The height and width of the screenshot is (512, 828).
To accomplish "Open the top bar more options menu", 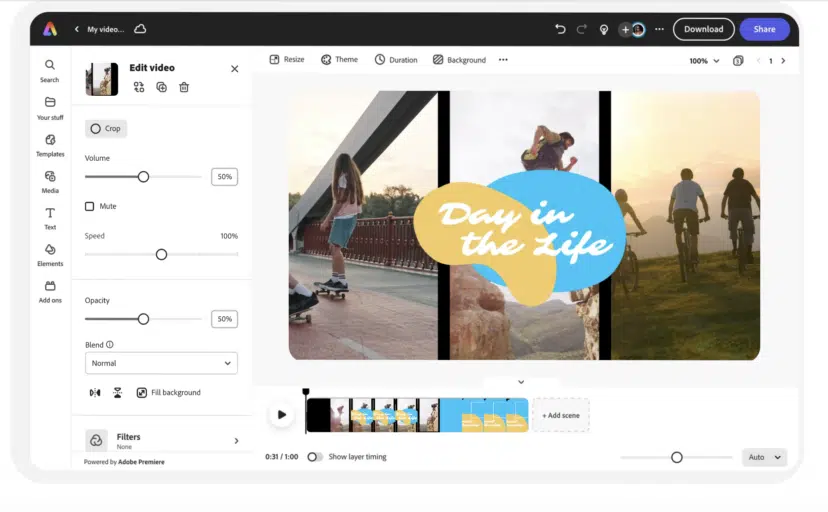I will click(659, 29).
